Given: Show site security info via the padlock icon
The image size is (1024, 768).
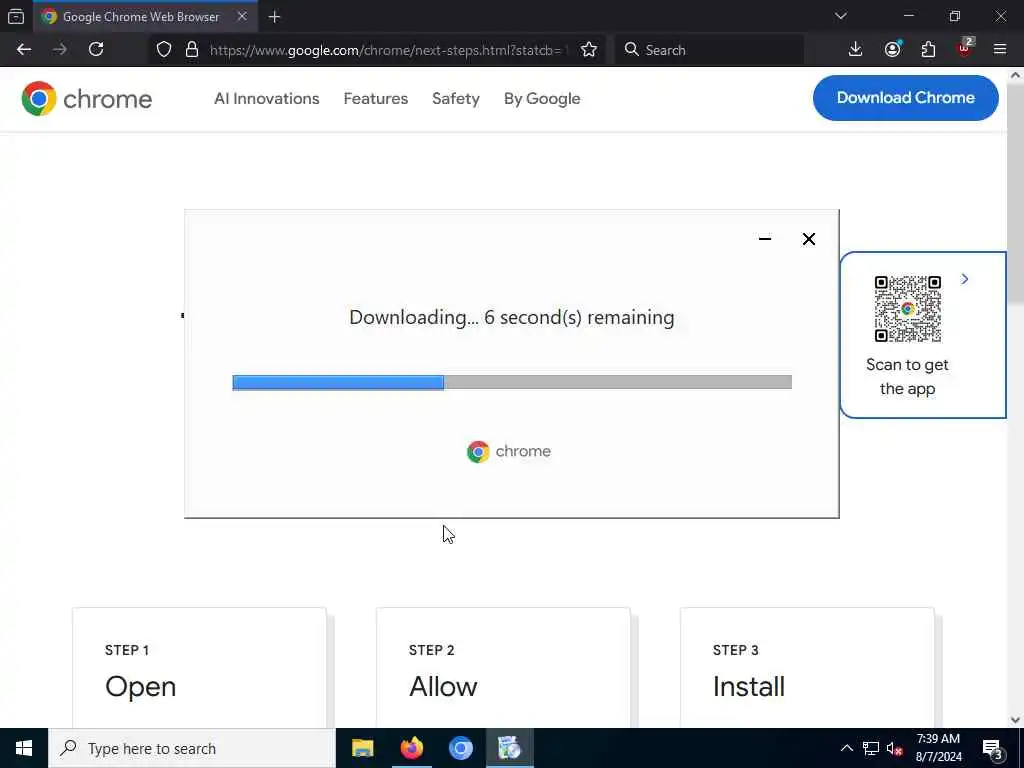Looking at the screenshot, I should click(x=191, y=50).
